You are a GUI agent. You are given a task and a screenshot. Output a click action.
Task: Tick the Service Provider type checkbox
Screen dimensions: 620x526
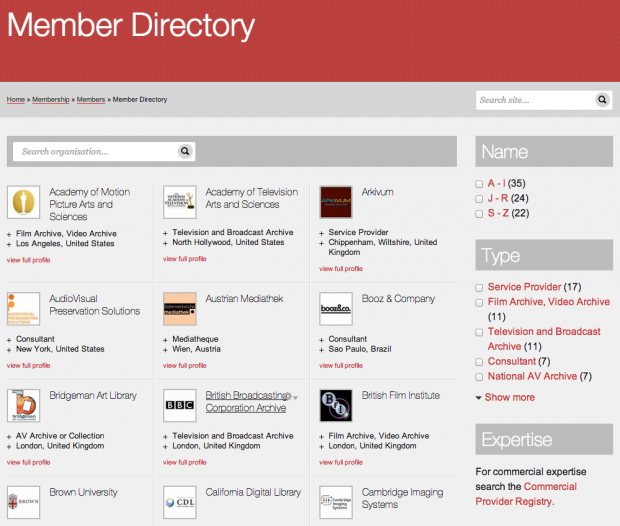tap(479, 288)
